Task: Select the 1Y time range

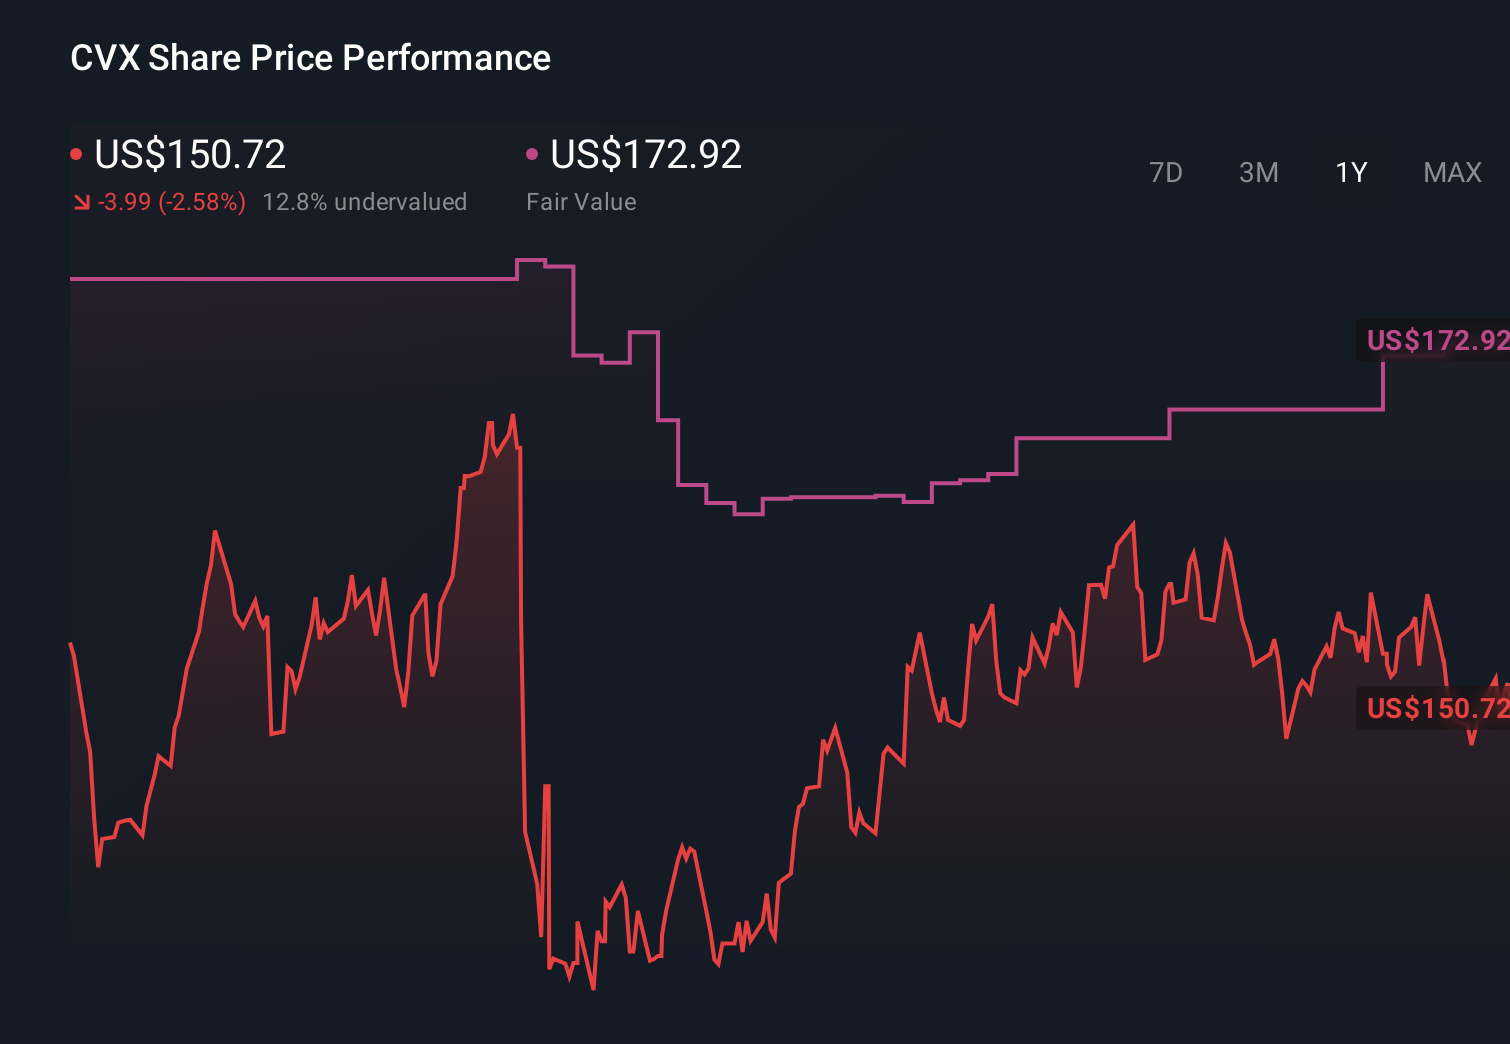Action: [x=1351, y=173]
